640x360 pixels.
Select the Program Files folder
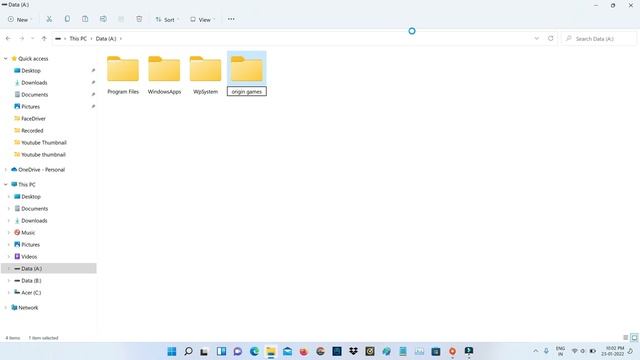123,75
